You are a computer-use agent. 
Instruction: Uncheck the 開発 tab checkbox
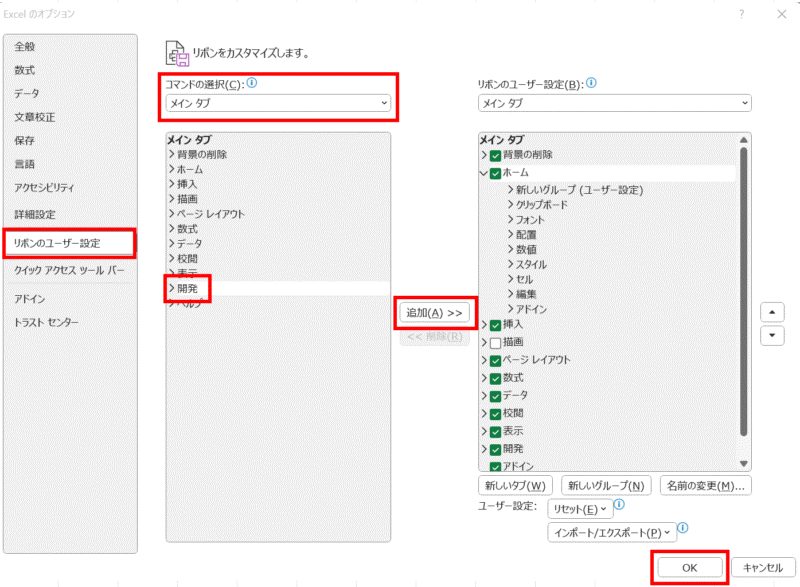point(495,450)
